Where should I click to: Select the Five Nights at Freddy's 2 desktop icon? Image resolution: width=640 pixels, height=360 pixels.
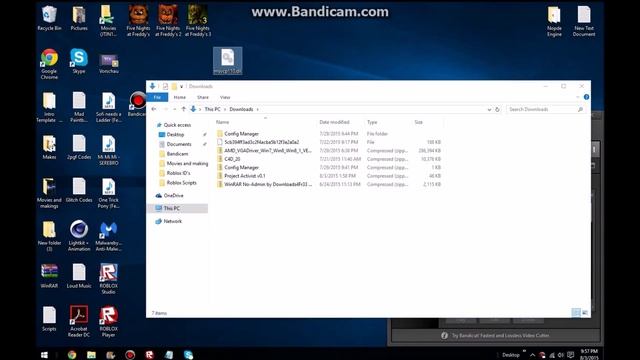pos(168,21)
